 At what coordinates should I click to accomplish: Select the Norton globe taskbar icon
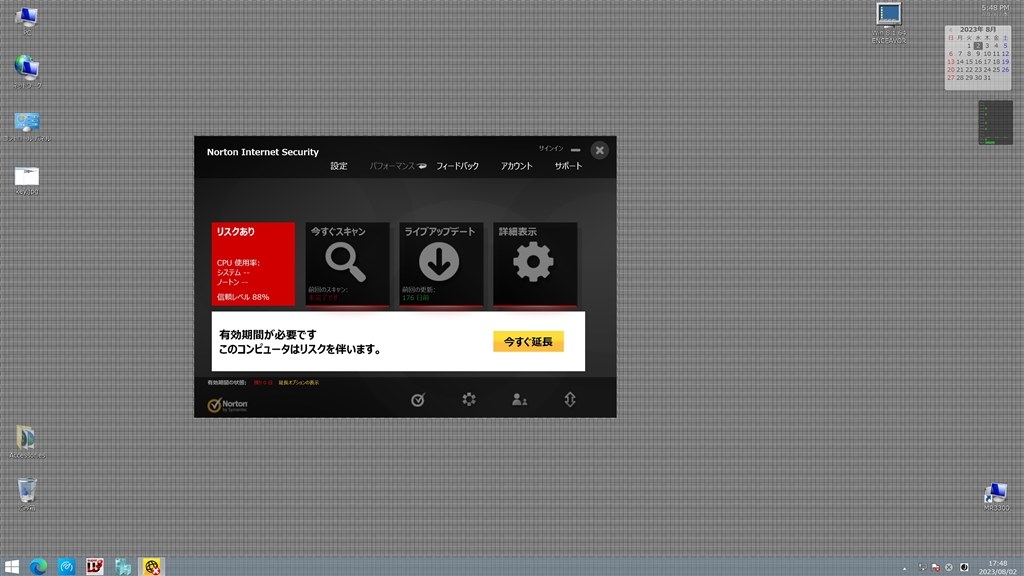tap(152, 566)
